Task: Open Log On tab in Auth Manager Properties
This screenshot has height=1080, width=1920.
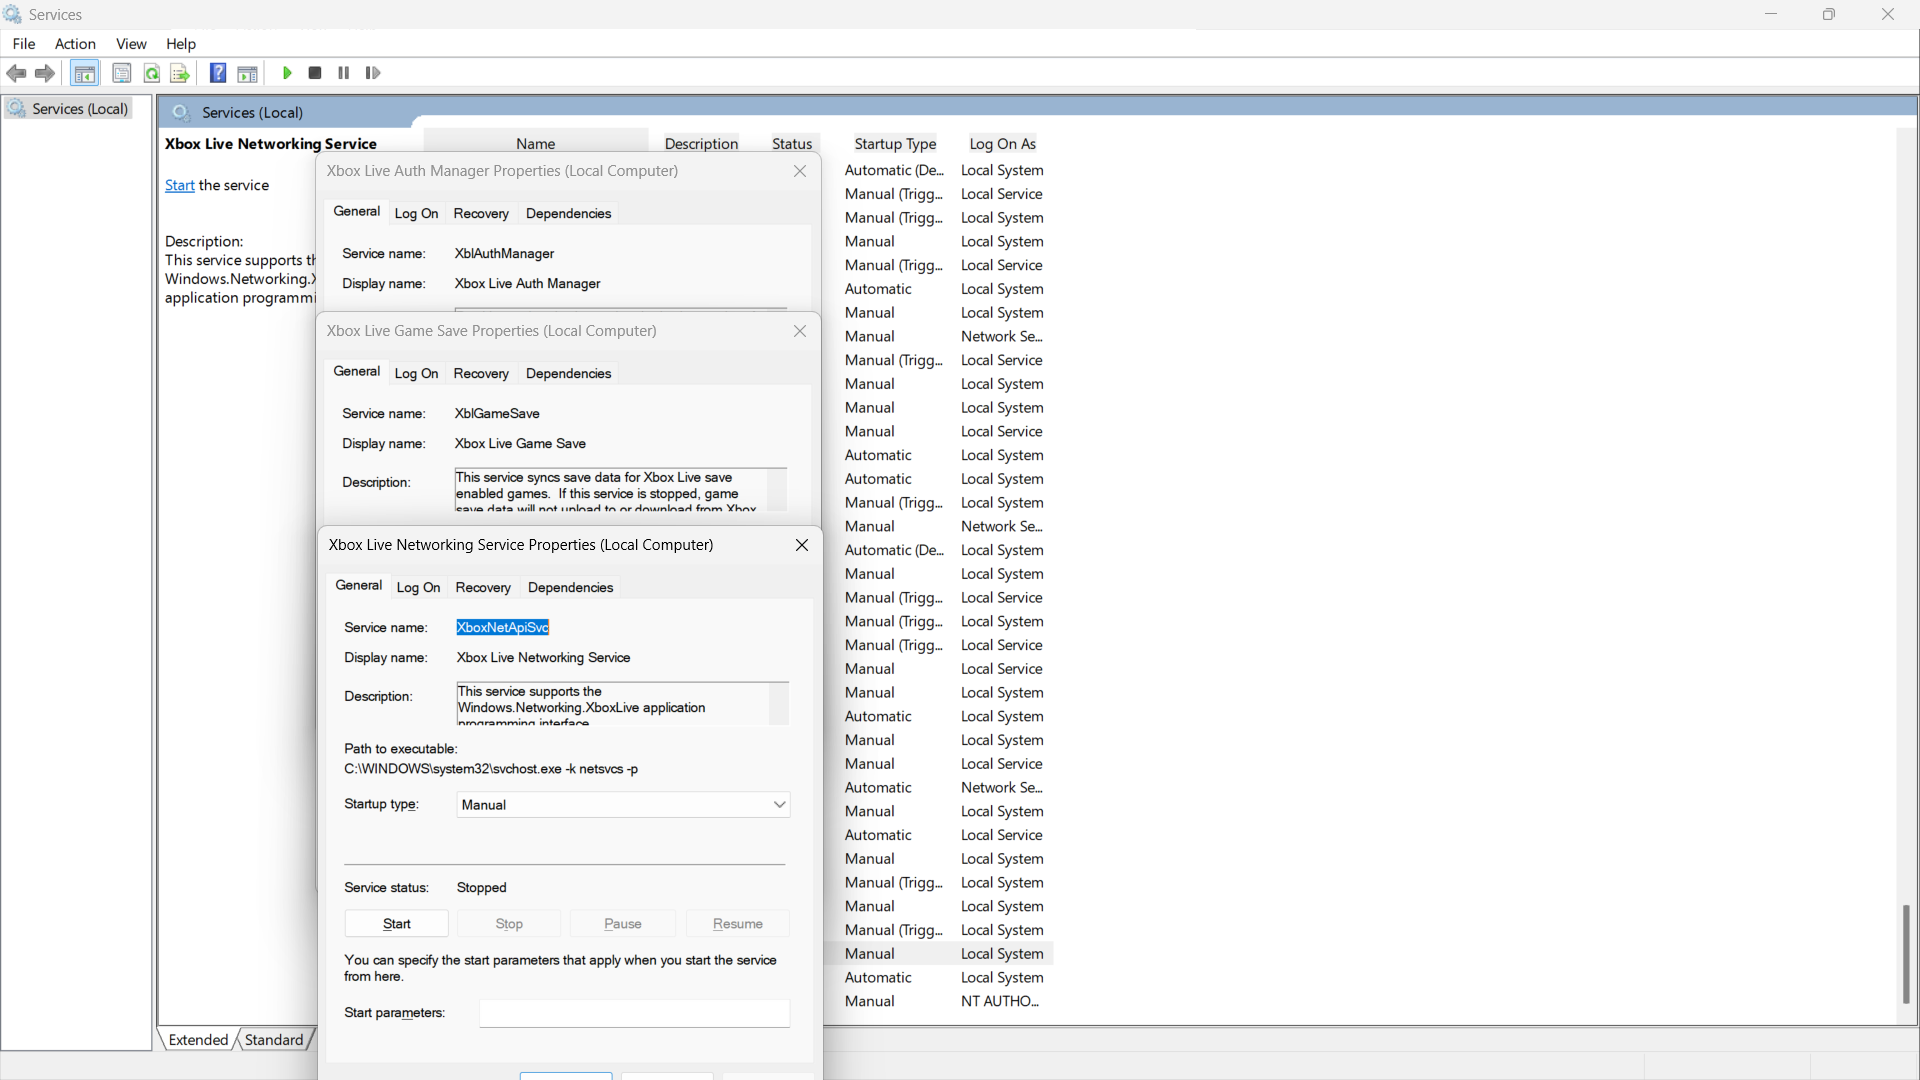Action: 416,214
